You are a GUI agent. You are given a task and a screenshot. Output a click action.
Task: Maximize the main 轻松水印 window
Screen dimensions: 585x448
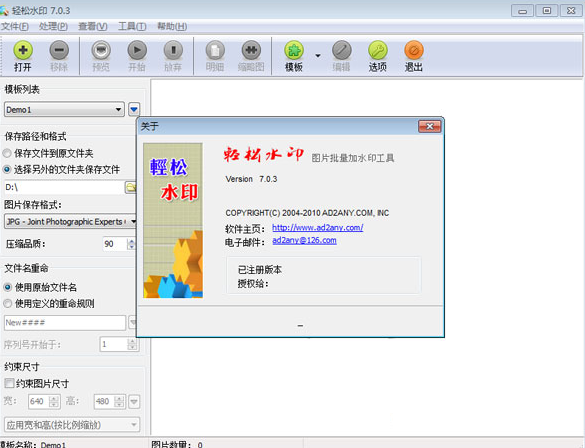point(547,11)
